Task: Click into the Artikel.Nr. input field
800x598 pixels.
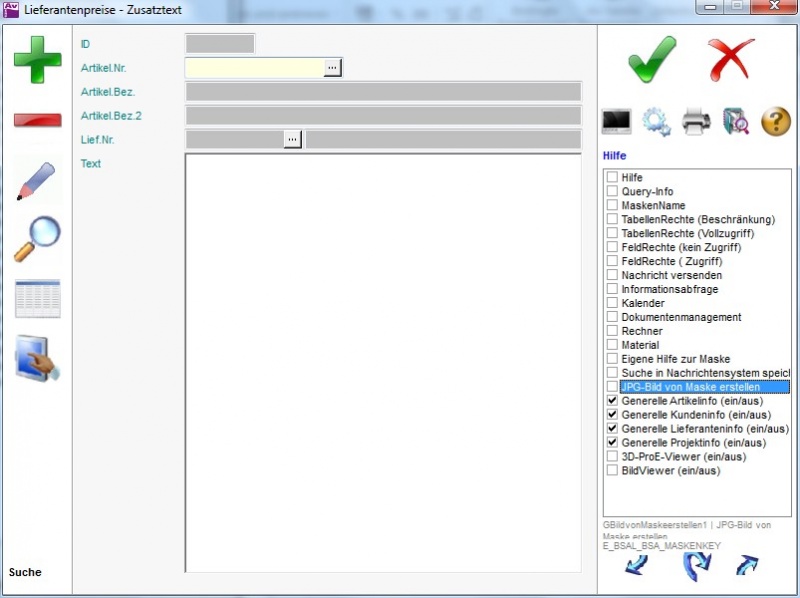Action: 254,67
